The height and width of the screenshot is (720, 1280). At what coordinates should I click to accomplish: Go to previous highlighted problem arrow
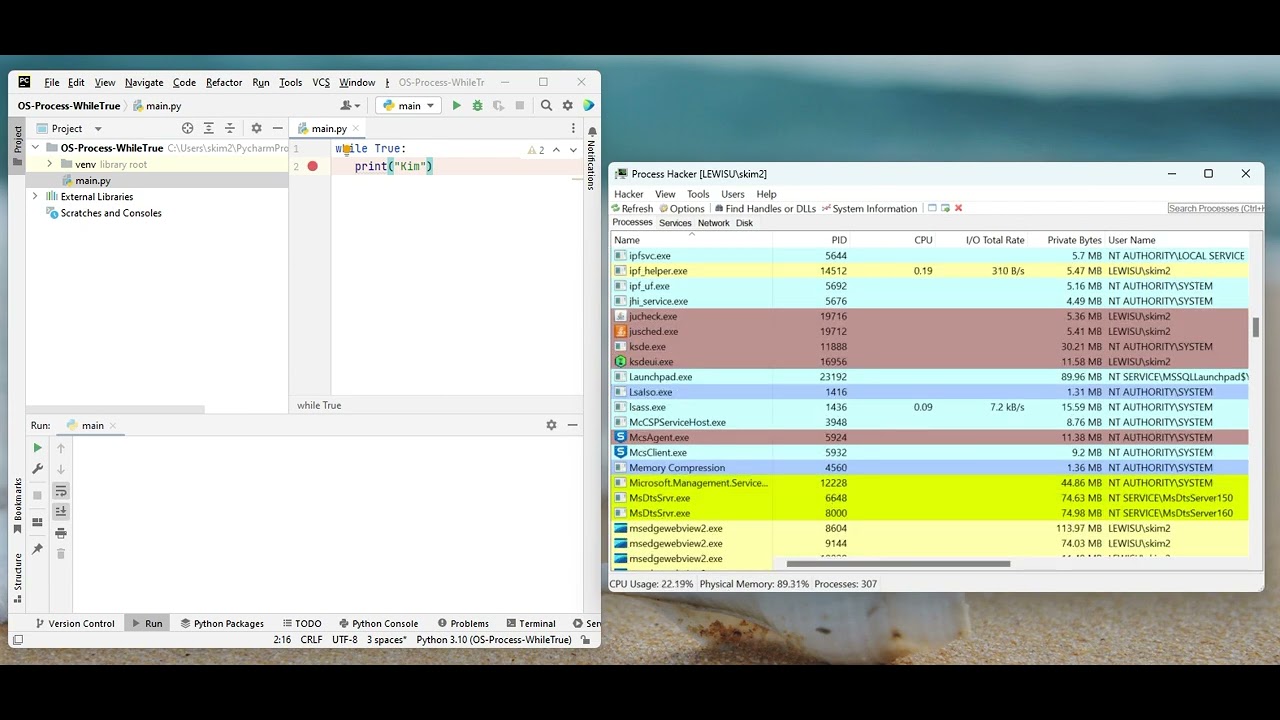(x=556, y=150)
